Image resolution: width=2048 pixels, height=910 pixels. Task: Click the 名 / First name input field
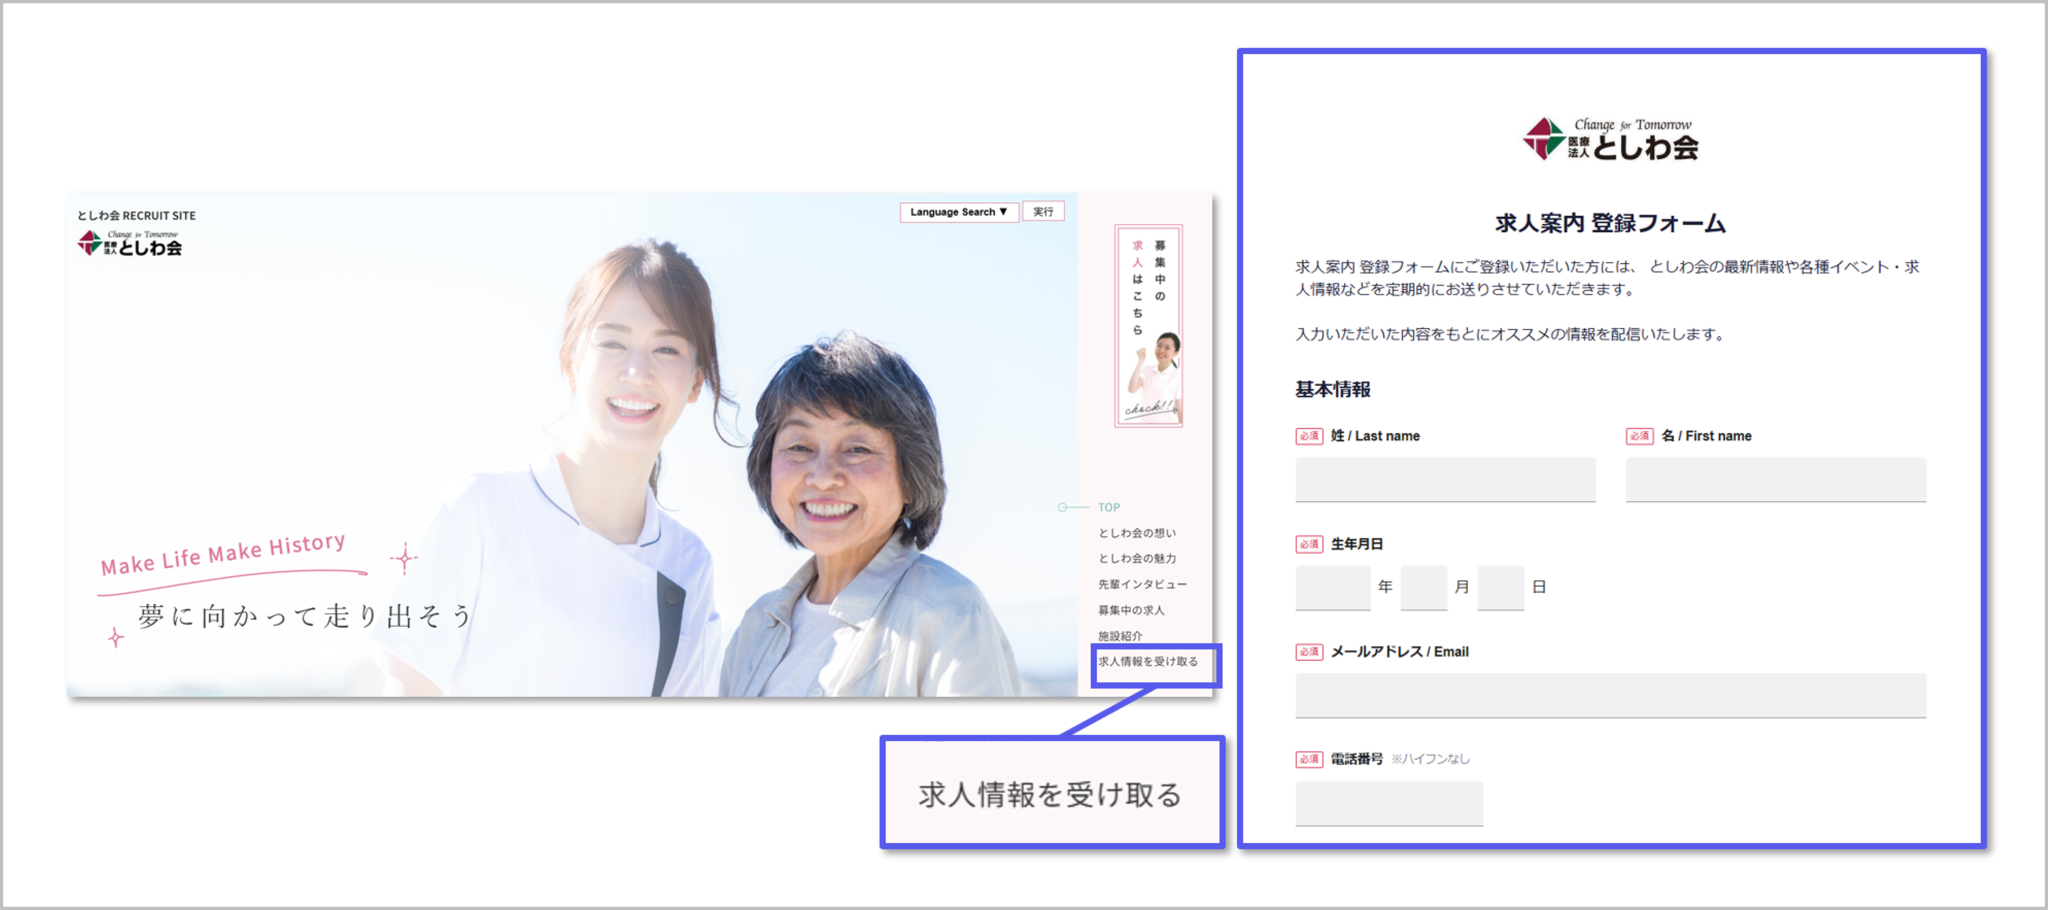(x=1776, y=479)
